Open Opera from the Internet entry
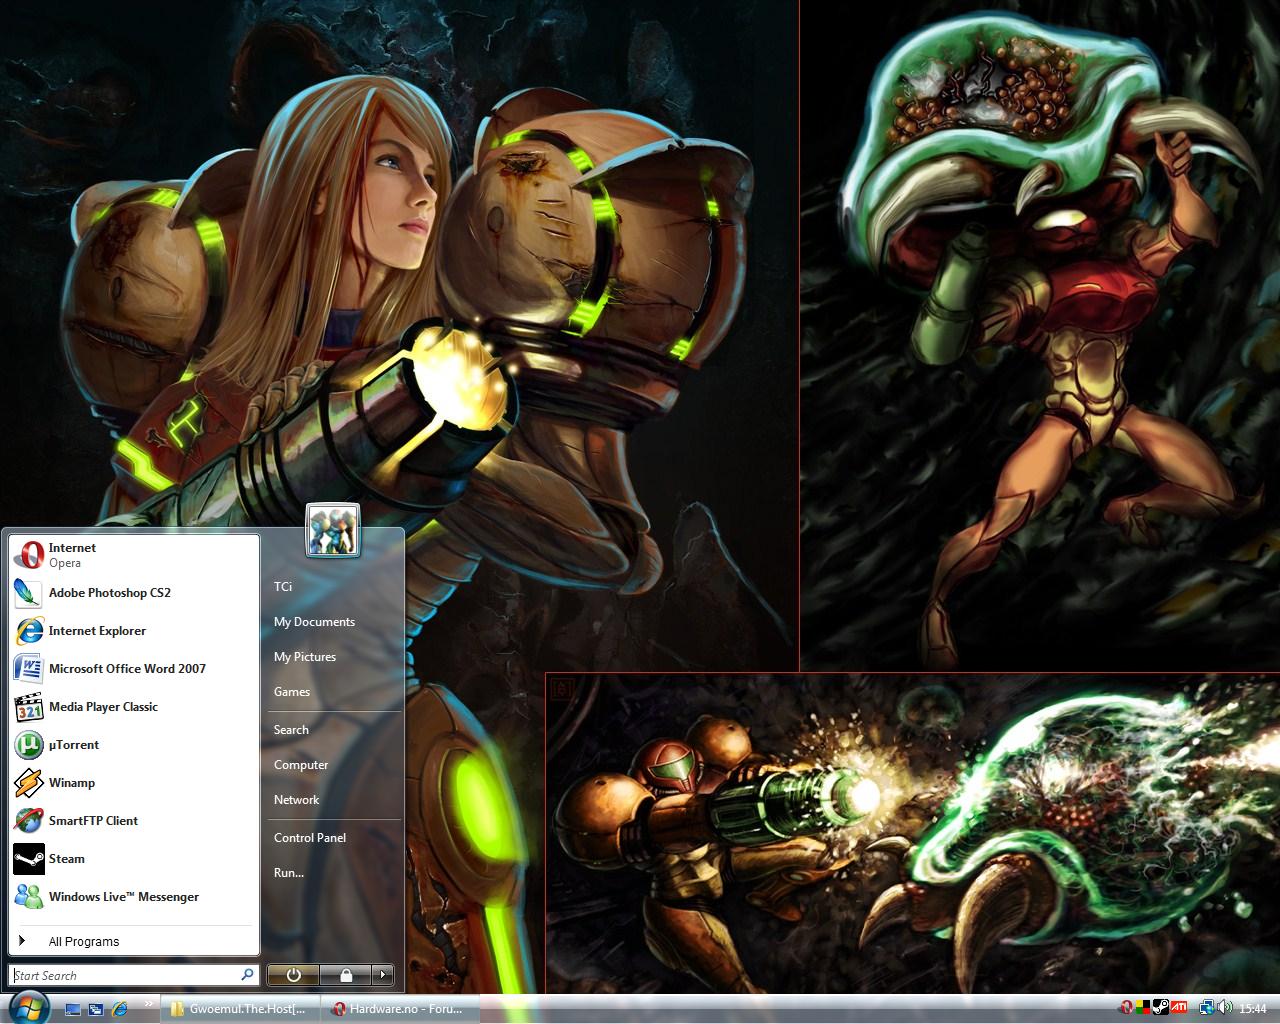This screenshot has width=1280, height=1024. coord(134,555)
